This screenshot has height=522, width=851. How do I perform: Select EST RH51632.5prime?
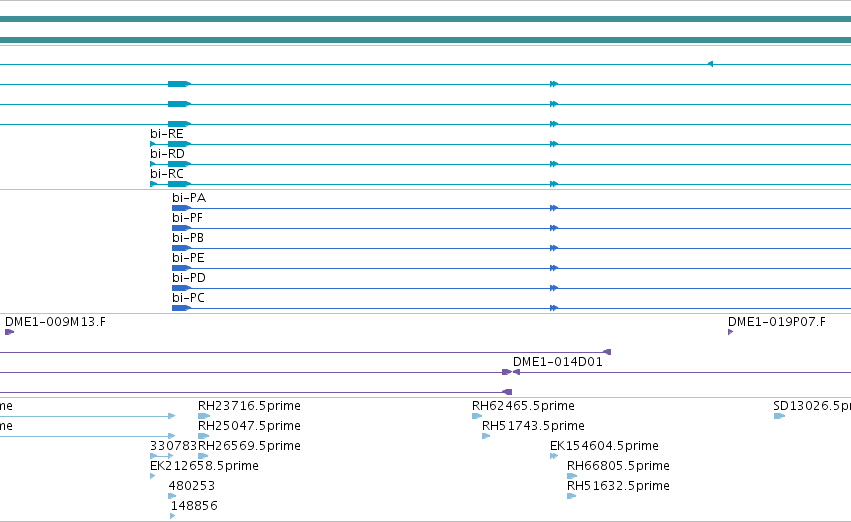coord(618,487)
